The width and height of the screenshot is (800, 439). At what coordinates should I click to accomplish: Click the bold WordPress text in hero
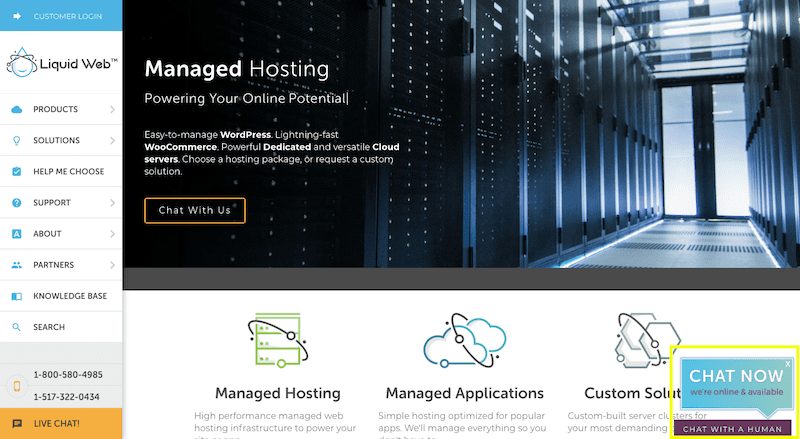(245, 135)
